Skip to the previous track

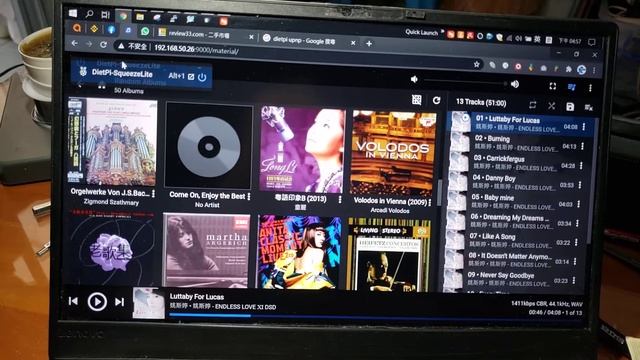(x=73, y=301)
